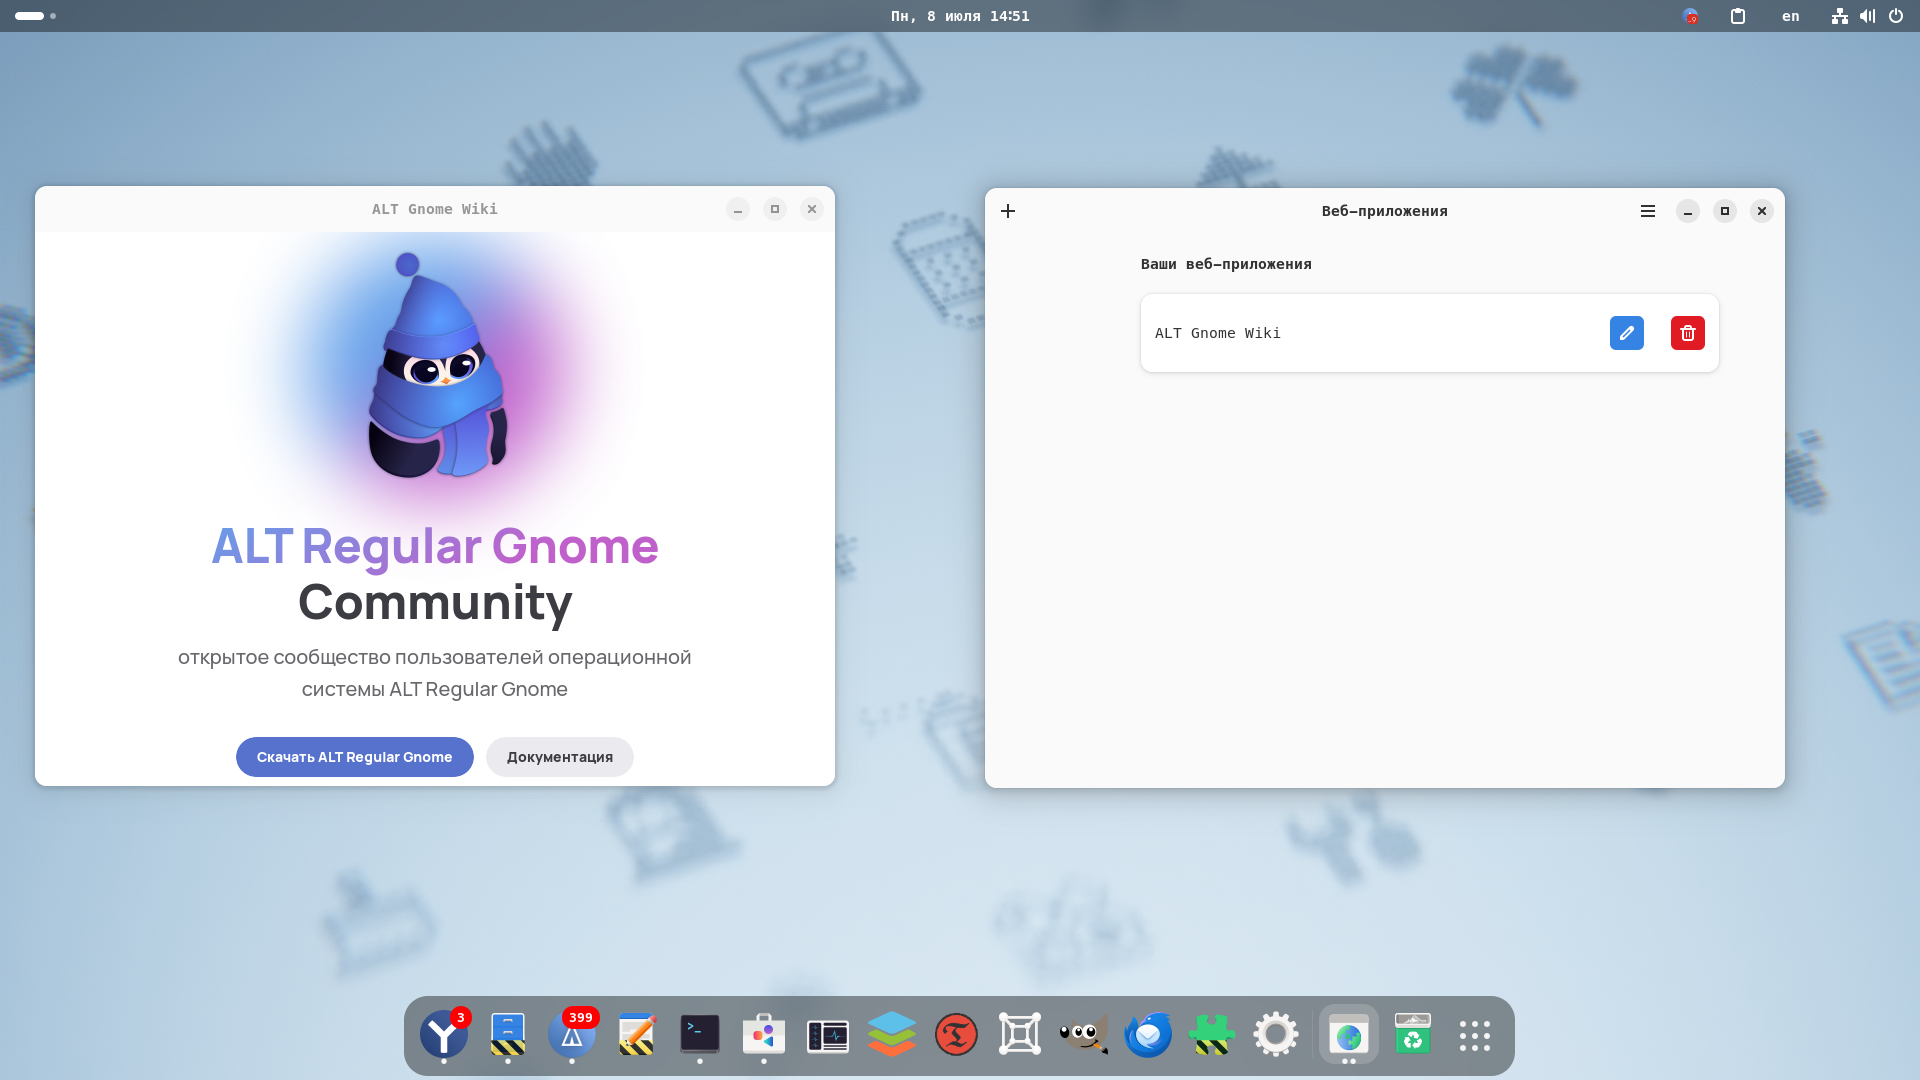
Task: Minimize the Веб-приложения window
Action: [1688, 211]
